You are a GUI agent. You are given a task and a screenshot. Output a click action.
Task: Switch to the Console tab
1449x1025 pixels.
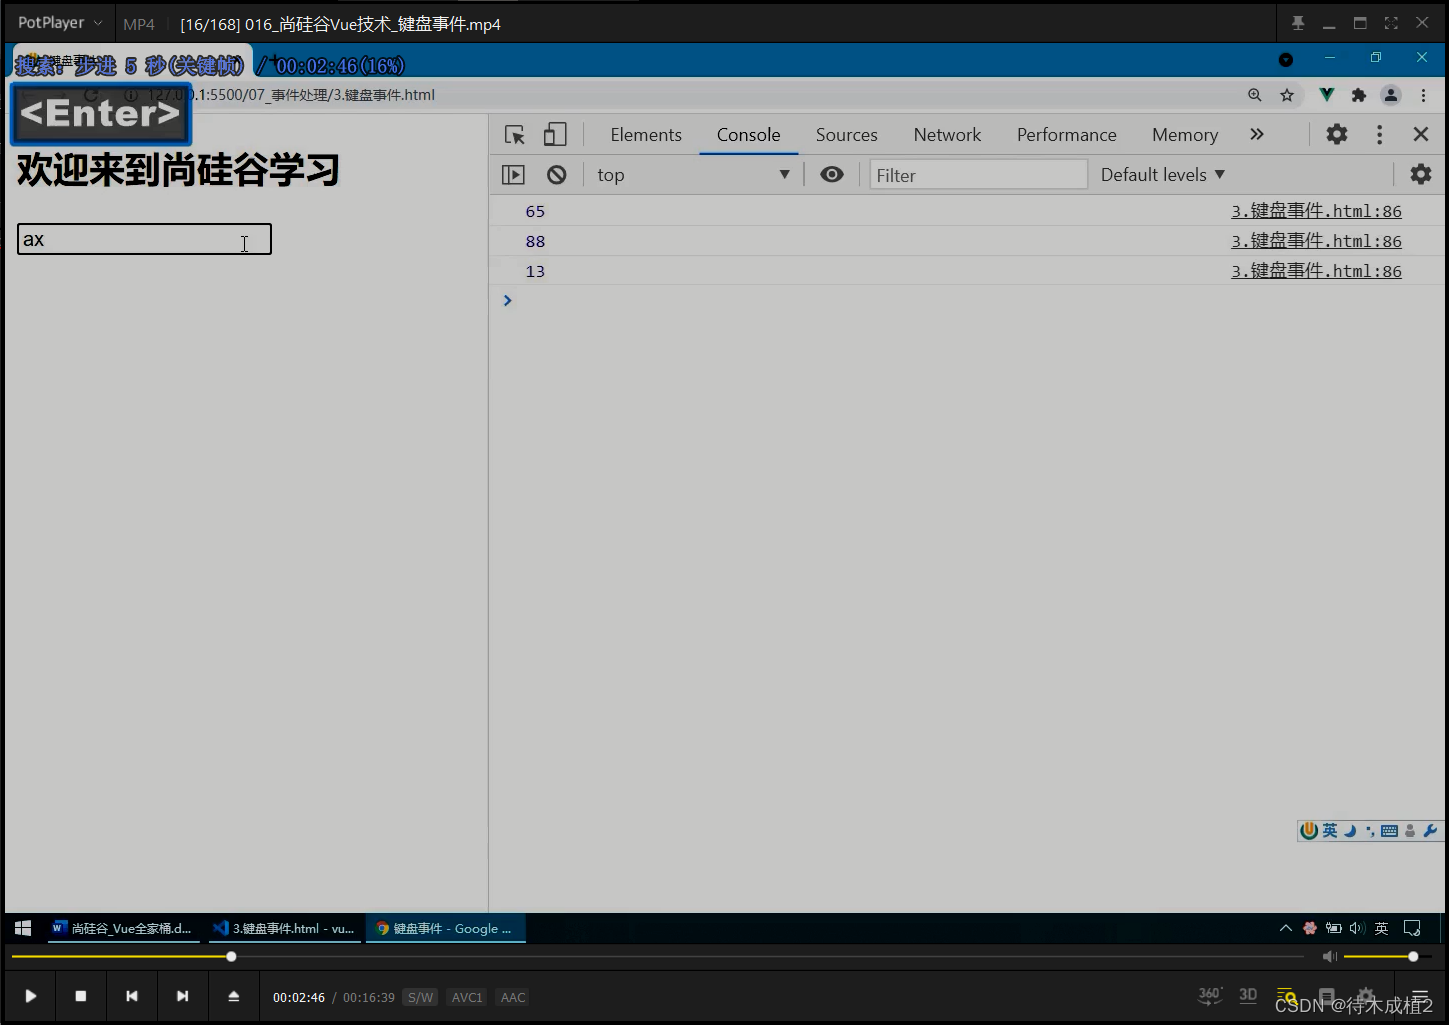tap(748, 135)
